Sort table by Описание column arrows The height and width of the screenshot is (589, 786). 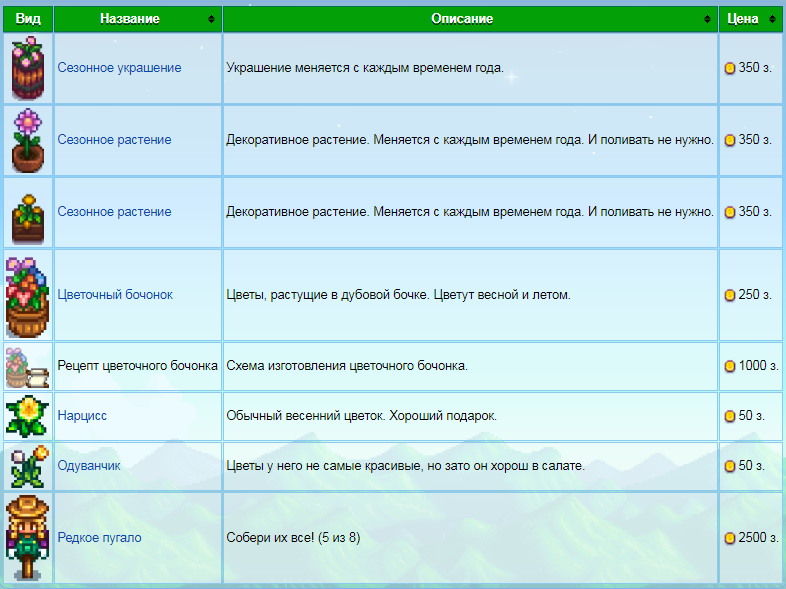coord(707,19)
